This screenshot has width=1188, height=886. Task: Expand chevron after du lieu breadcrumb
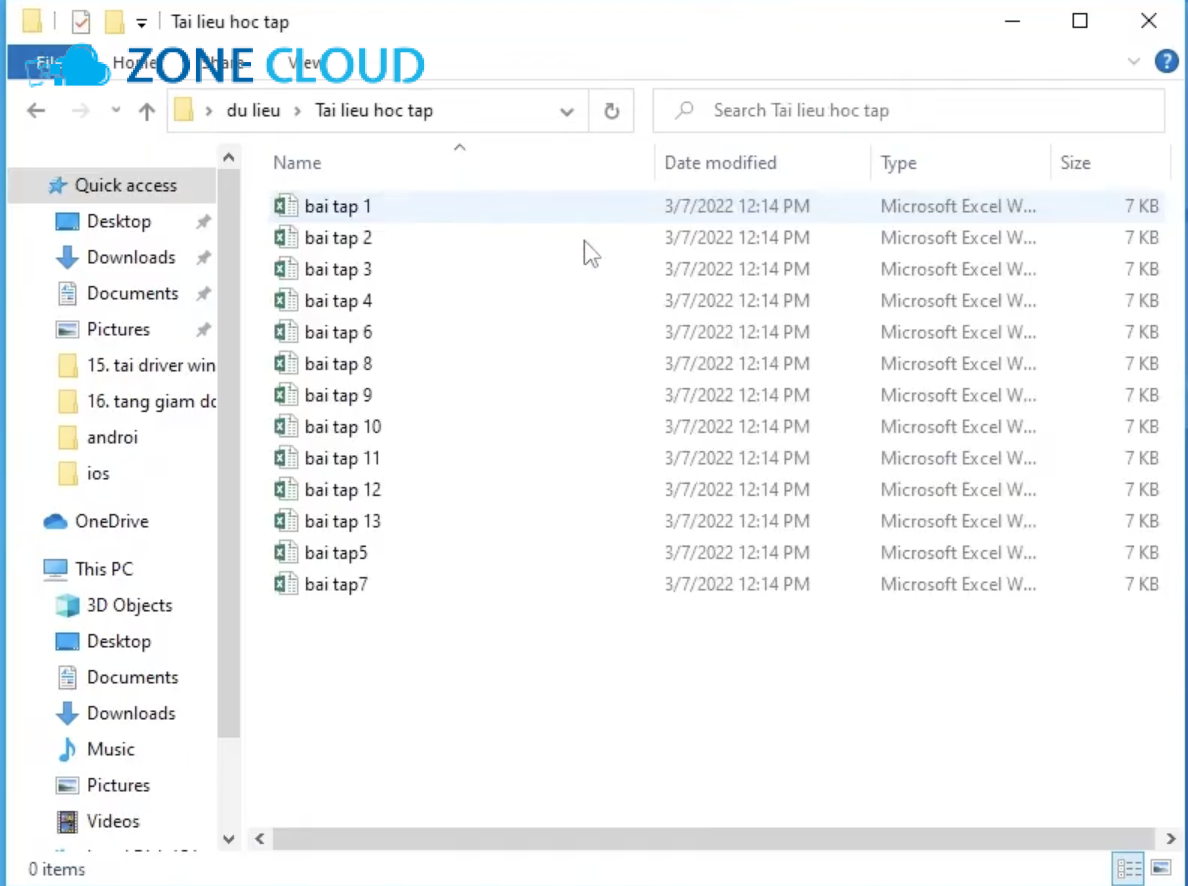(298, 111)
